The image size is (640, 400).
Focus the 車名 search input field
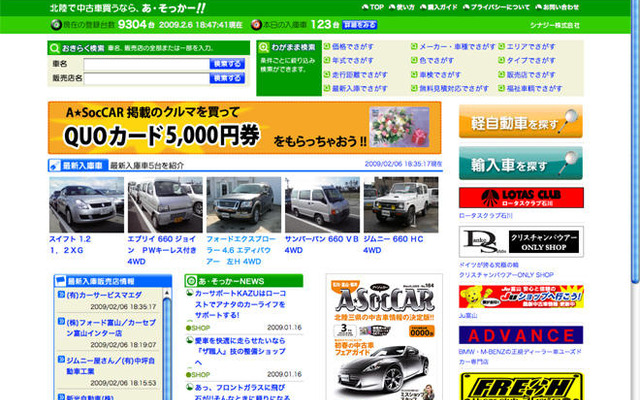pos(147,64)
